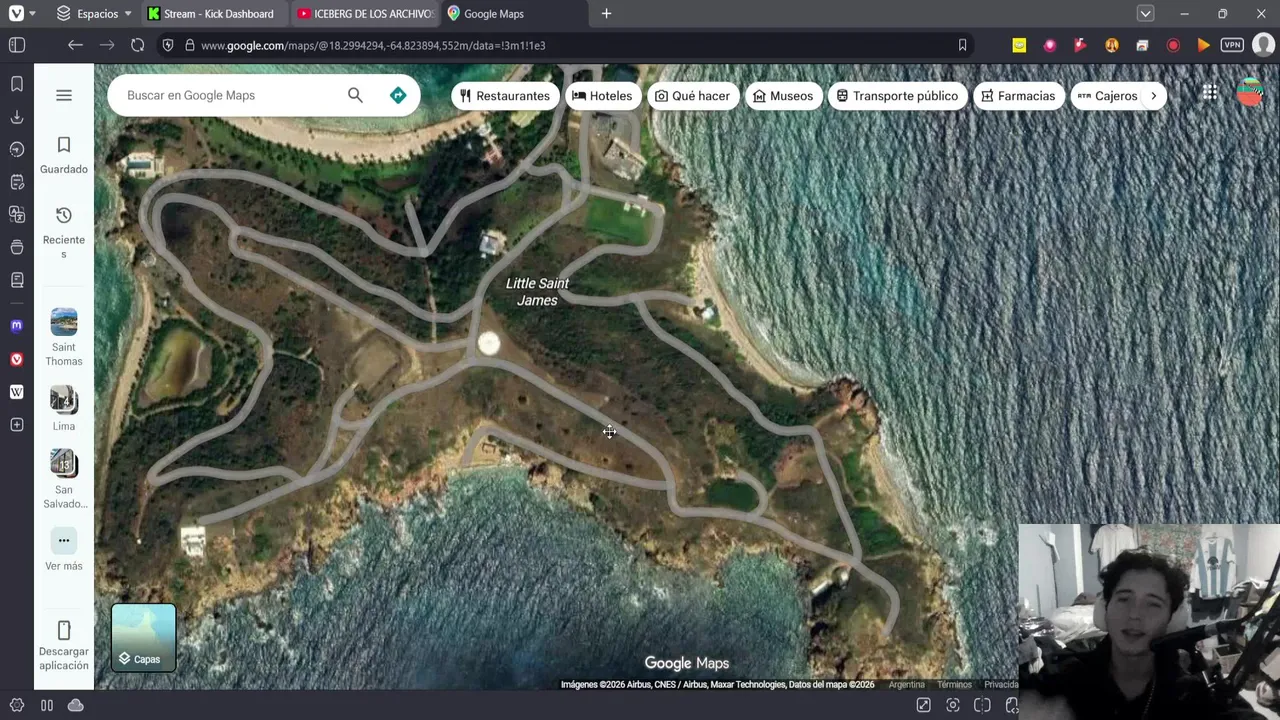The height and width of the screenshot is (720, 1280).
Task: Open the Reading list side panel
Action: [x=17, y=279]
